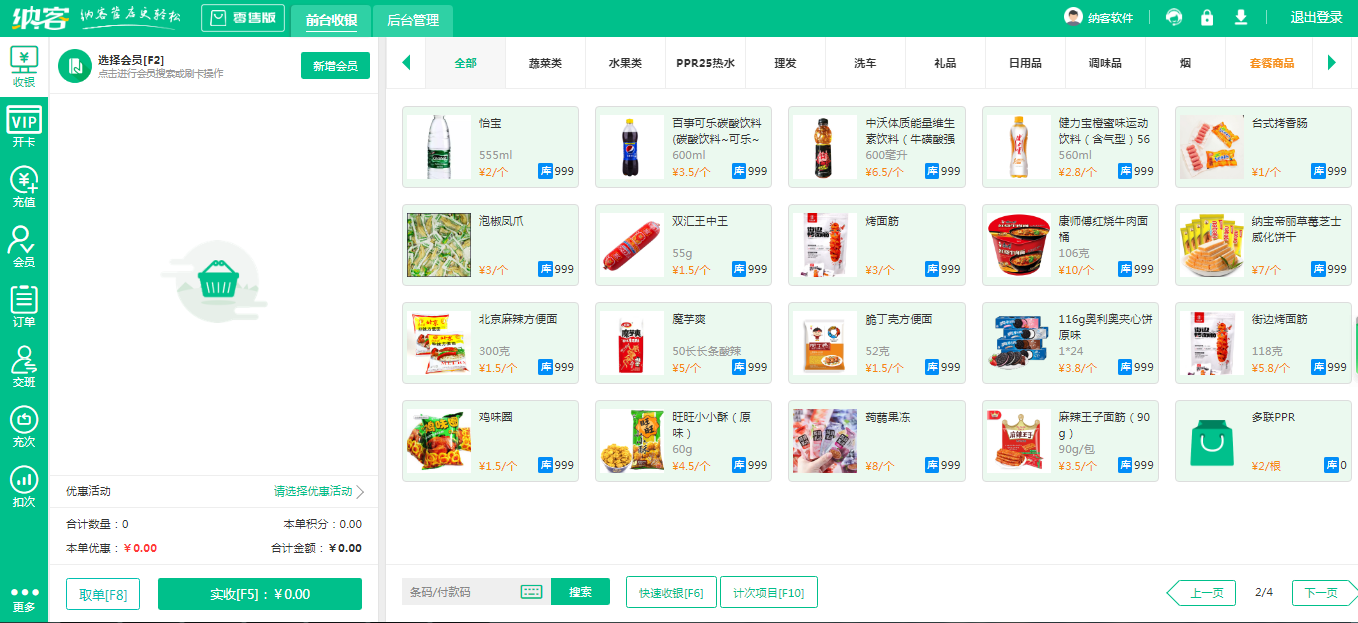1358x623 pixels.
Task: Add 百事可乐 600ml product to cart
Action: (x=683, y=147)
